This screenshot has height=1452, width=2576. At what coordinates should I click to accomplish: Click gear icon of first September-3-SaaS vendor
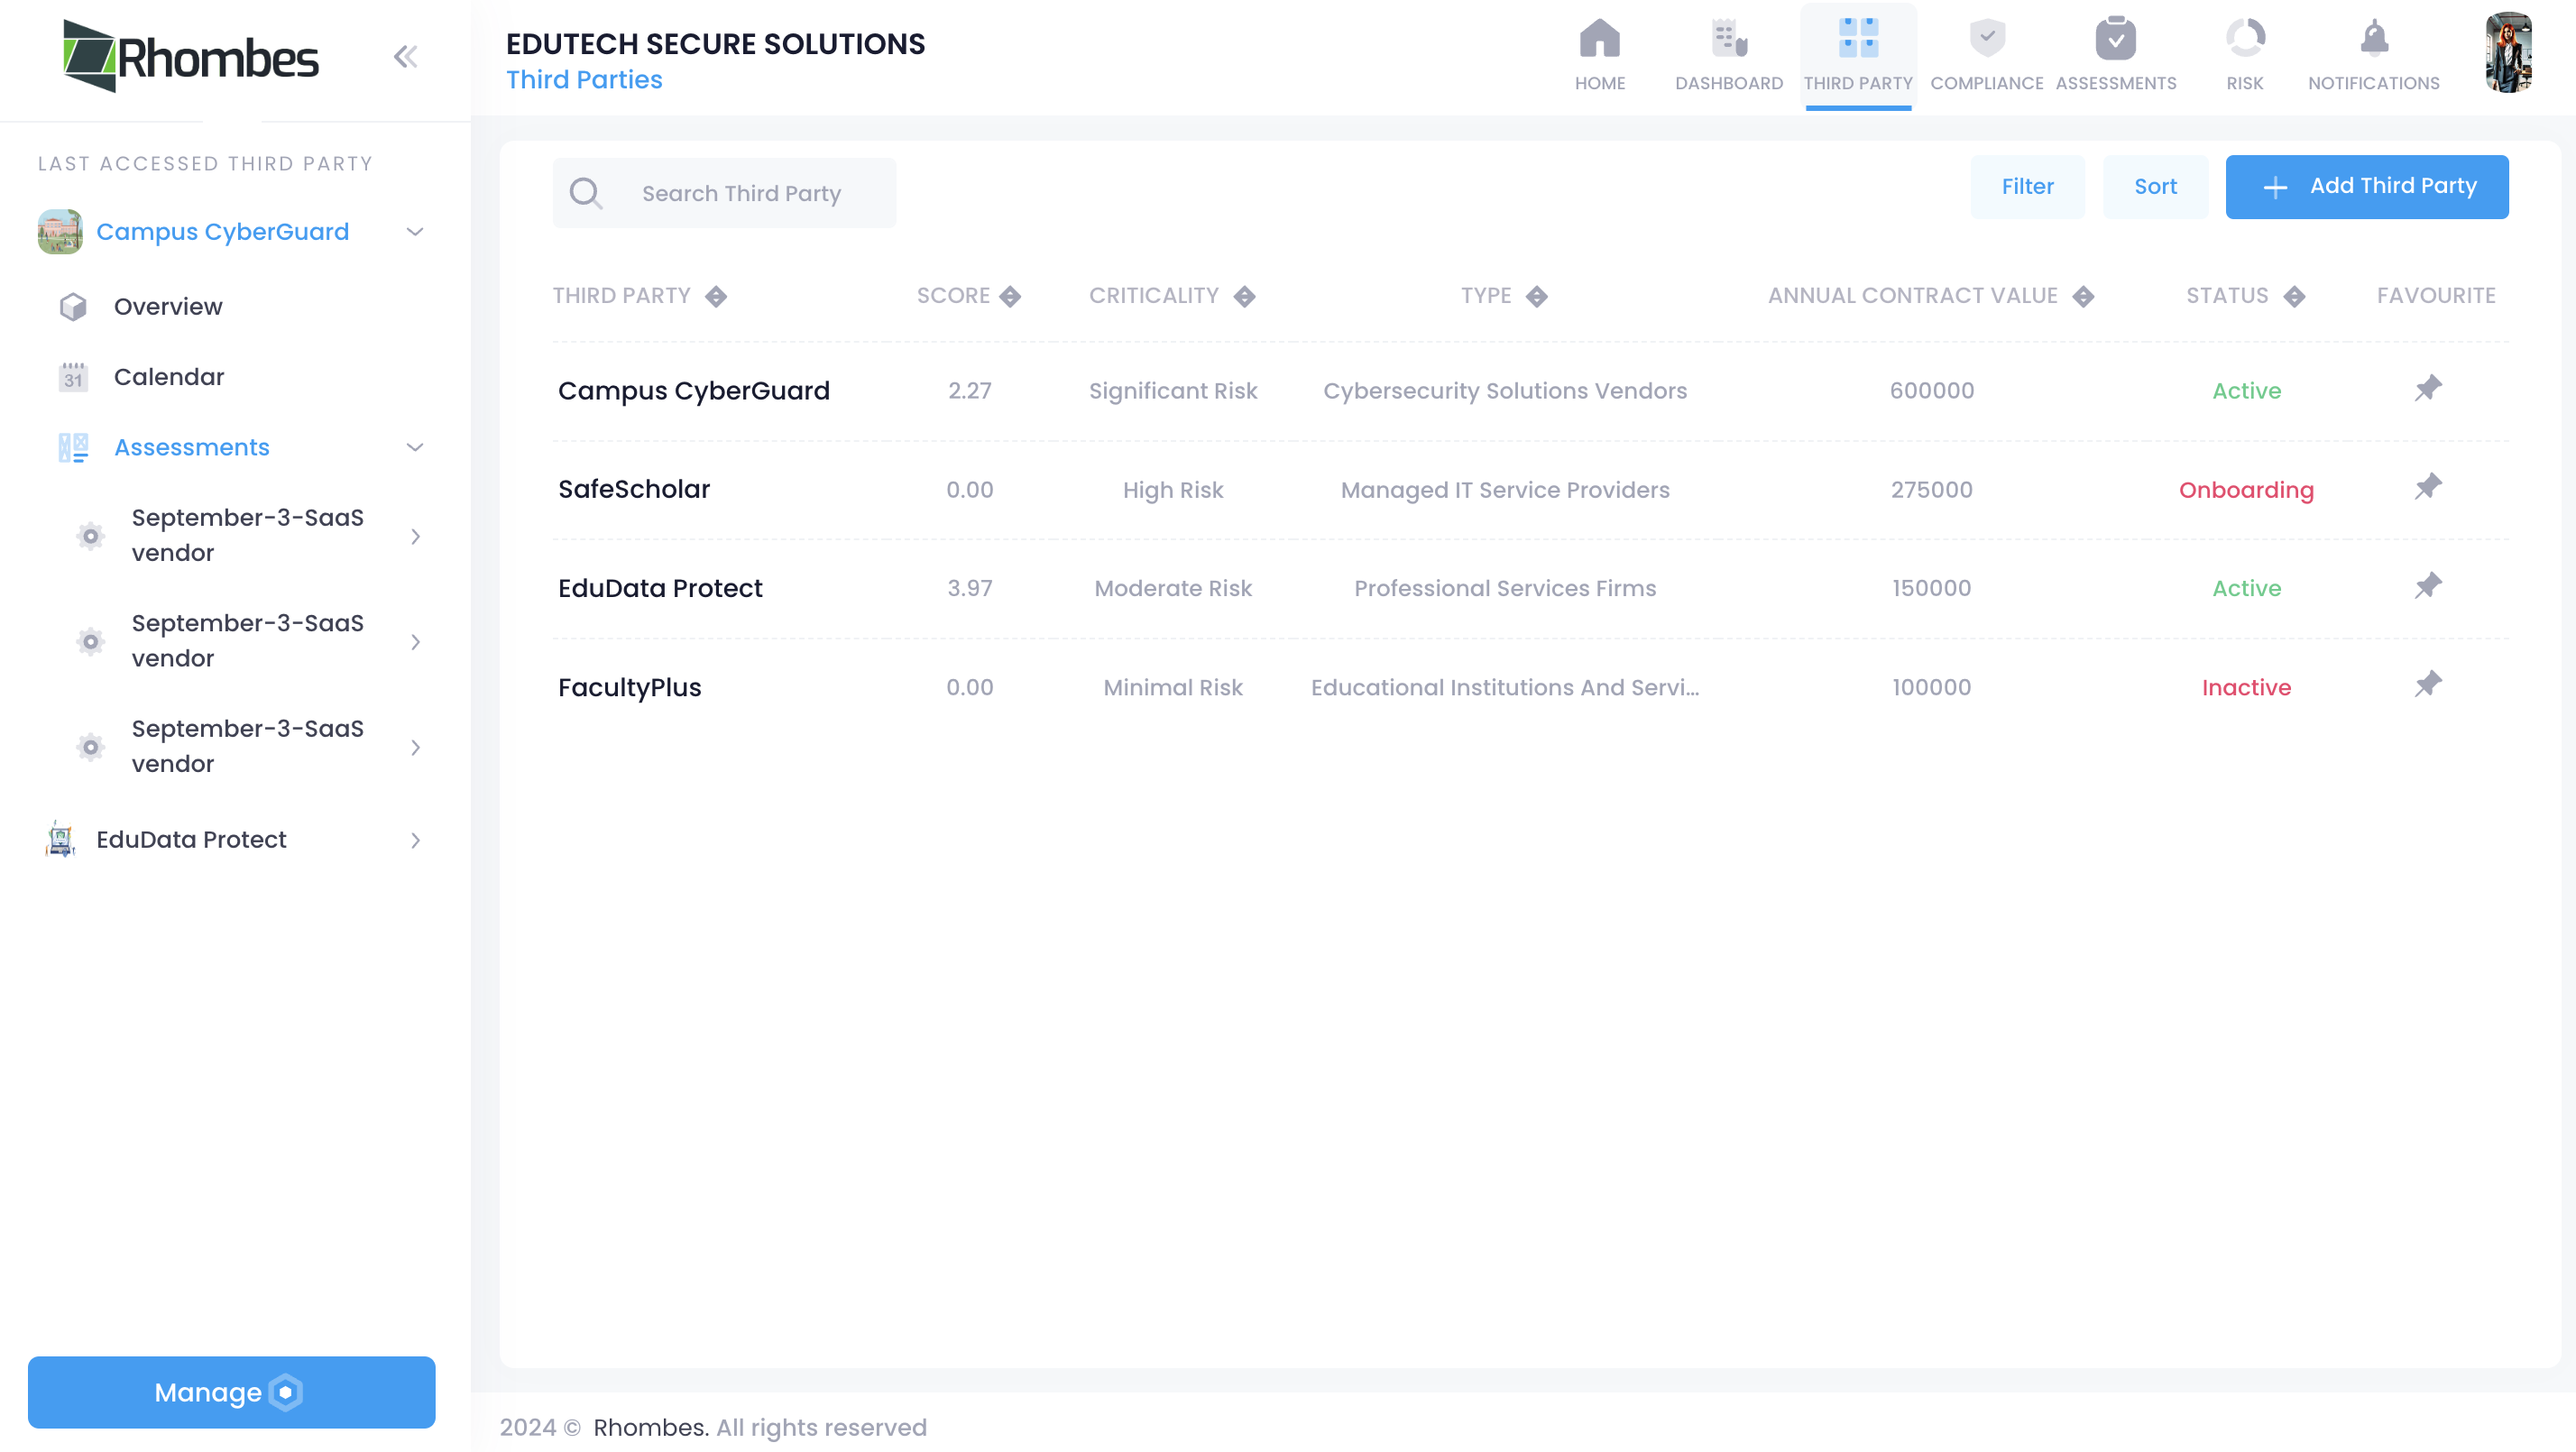point(90,536)
